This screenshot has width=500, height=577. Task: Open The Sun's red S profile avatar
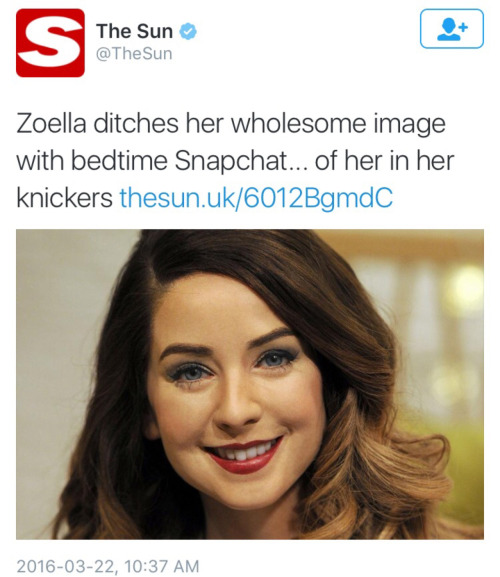point(50,43)
